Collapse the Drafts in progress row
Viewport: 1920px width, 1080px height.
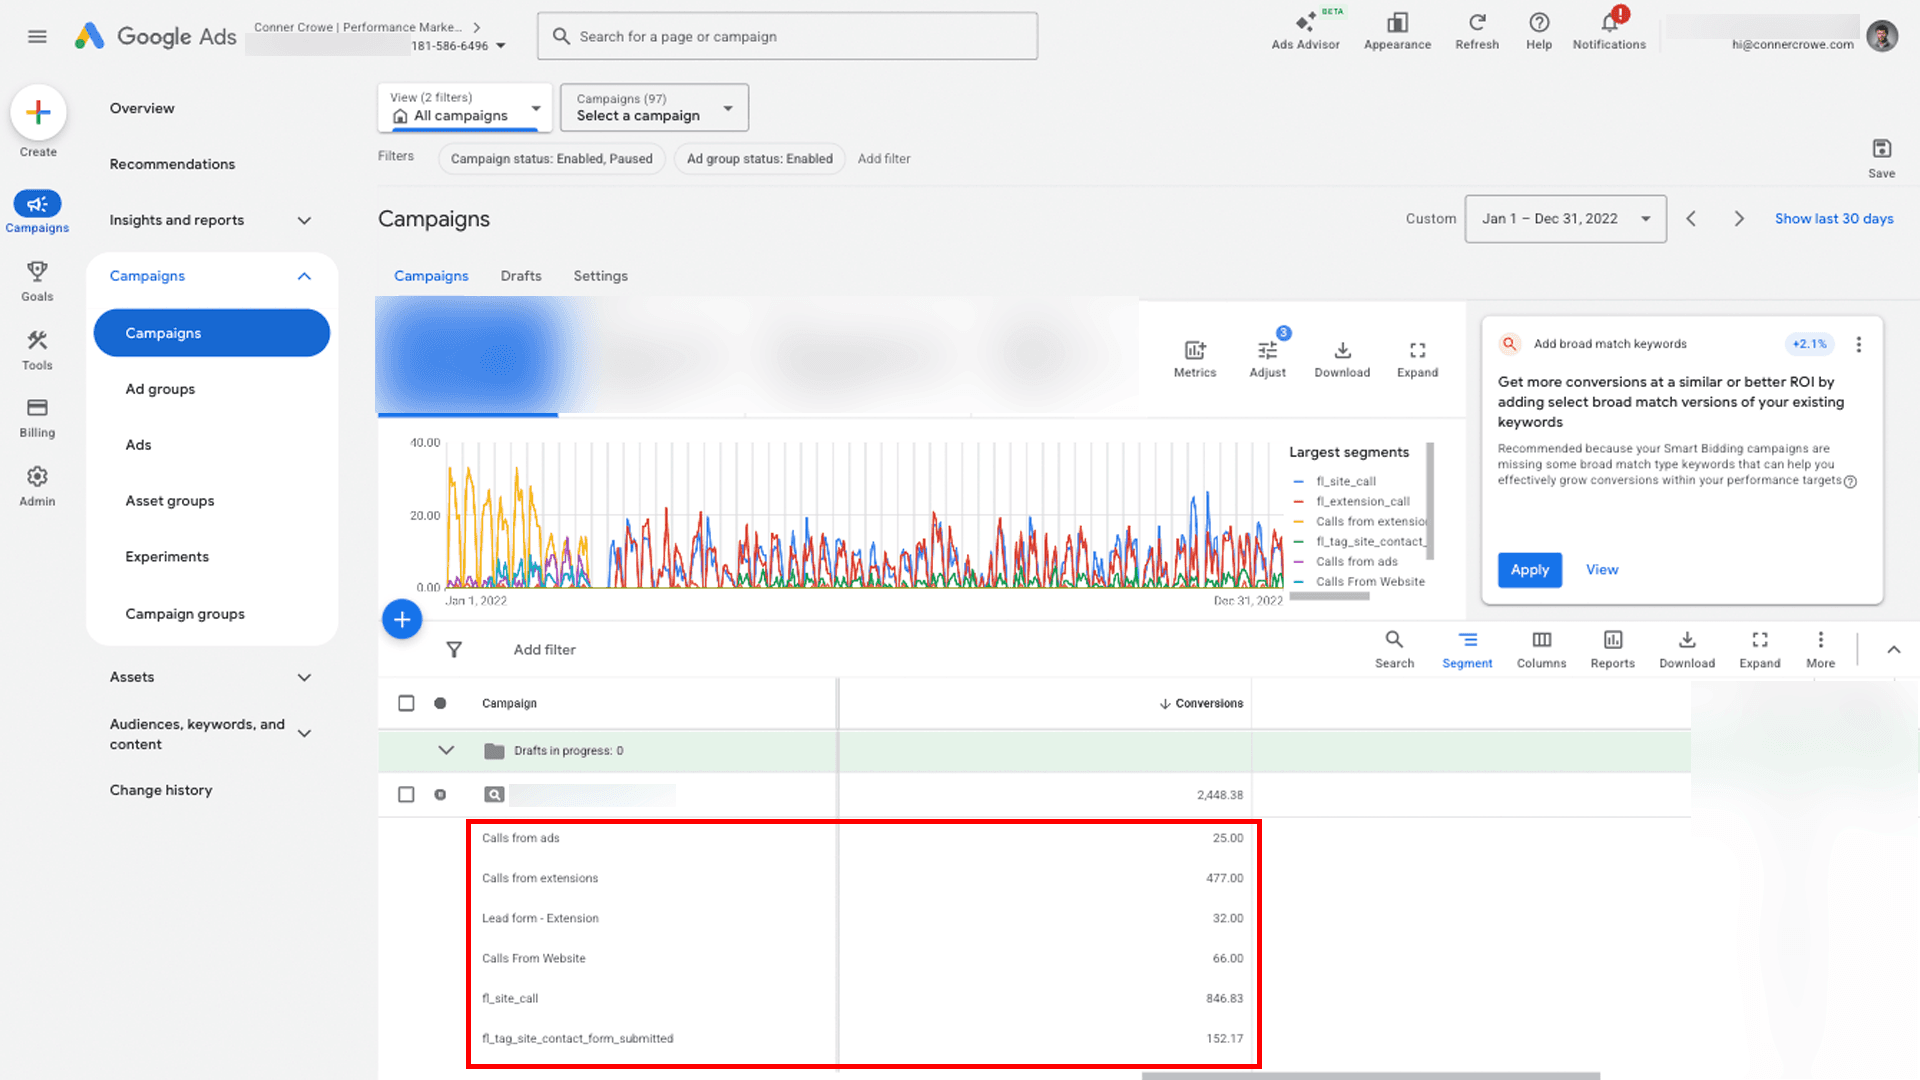coord(446,750)
